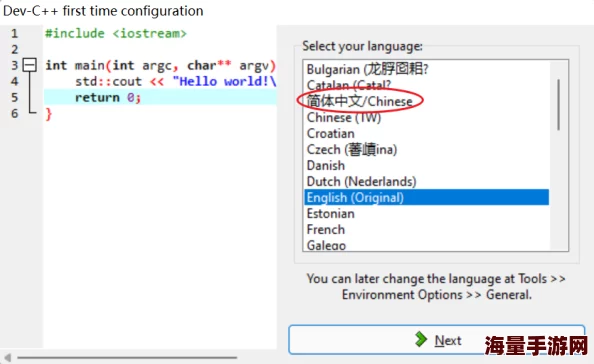
Task: Select Chinese (TW) language
Action: click(x=427, y=117)
